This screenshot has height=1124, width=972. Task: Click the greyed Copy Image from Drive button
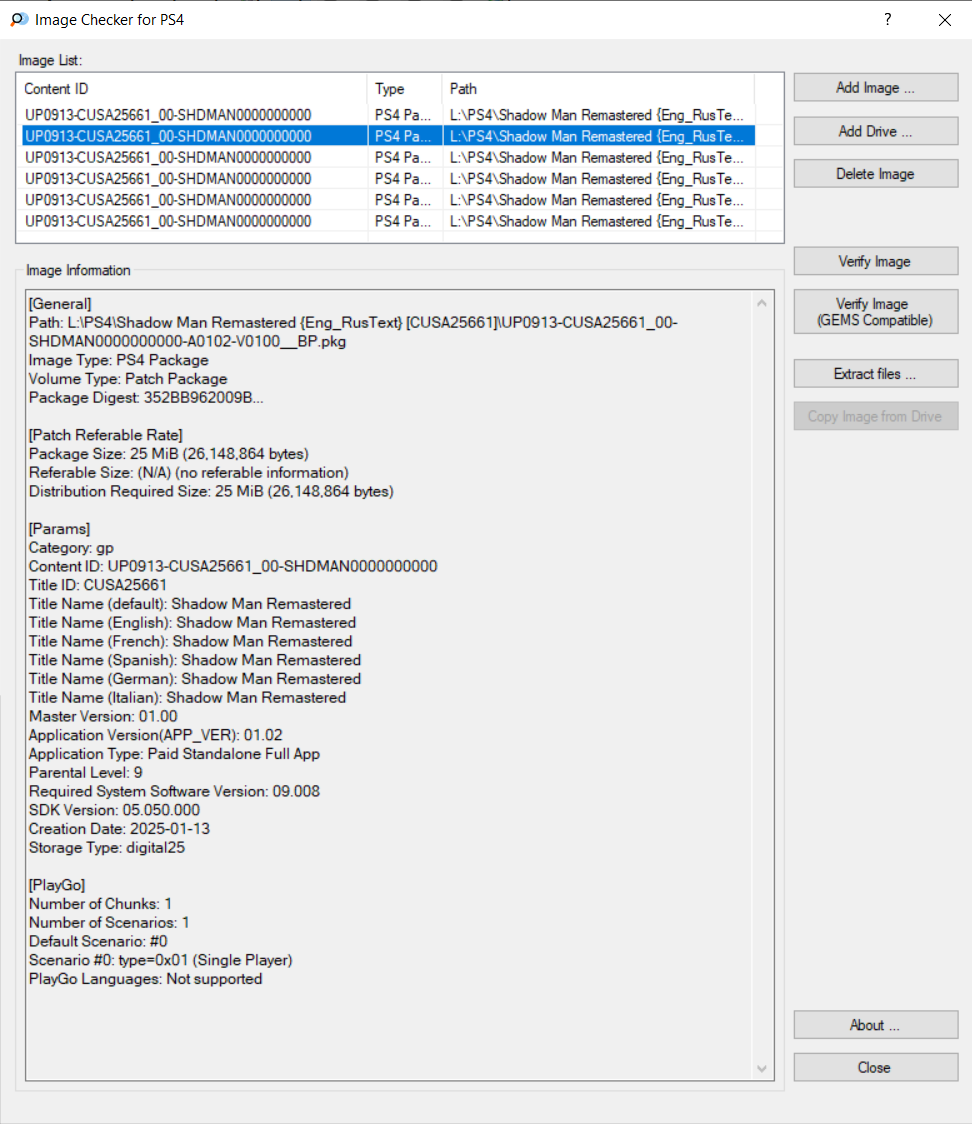click(875, 416)
